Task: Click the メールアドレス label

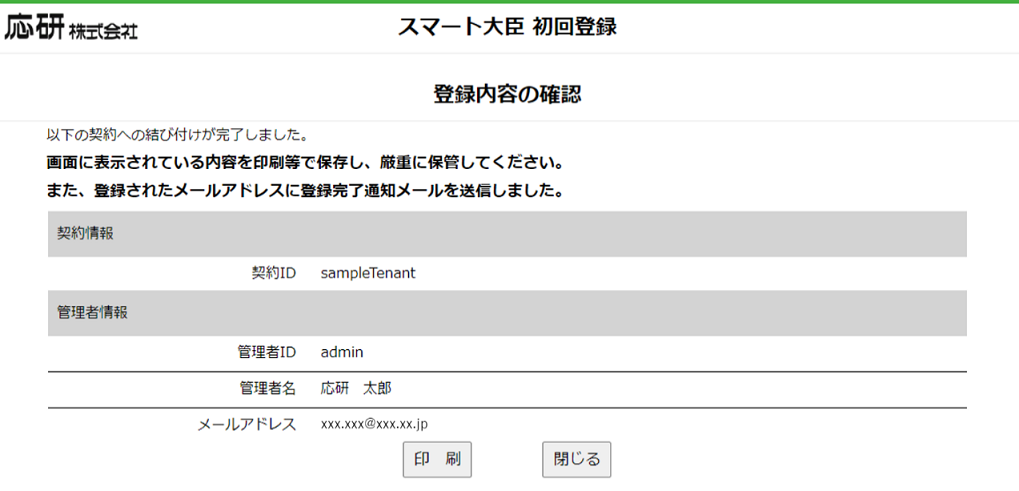Action: [247, 425]
